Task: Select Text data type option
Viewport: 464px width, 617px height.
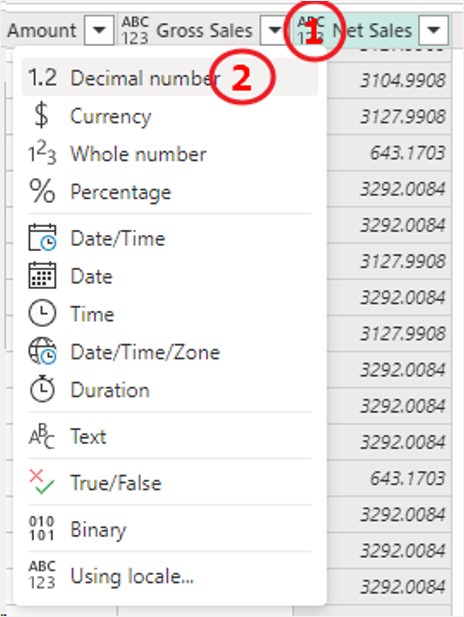Action: 169,436
